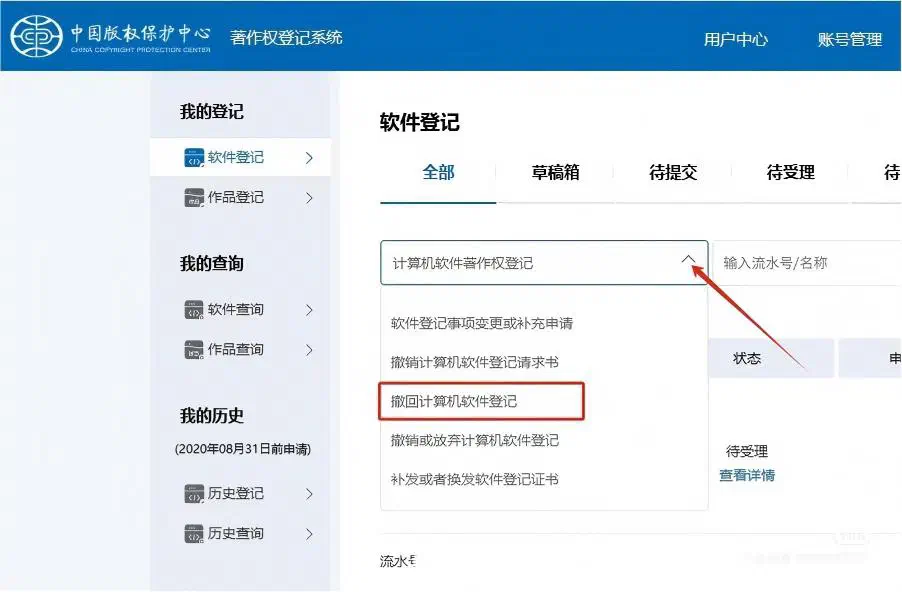Click the 查看详情 link
This screenshot has height=592, width=902.
(x=747, y=475)
